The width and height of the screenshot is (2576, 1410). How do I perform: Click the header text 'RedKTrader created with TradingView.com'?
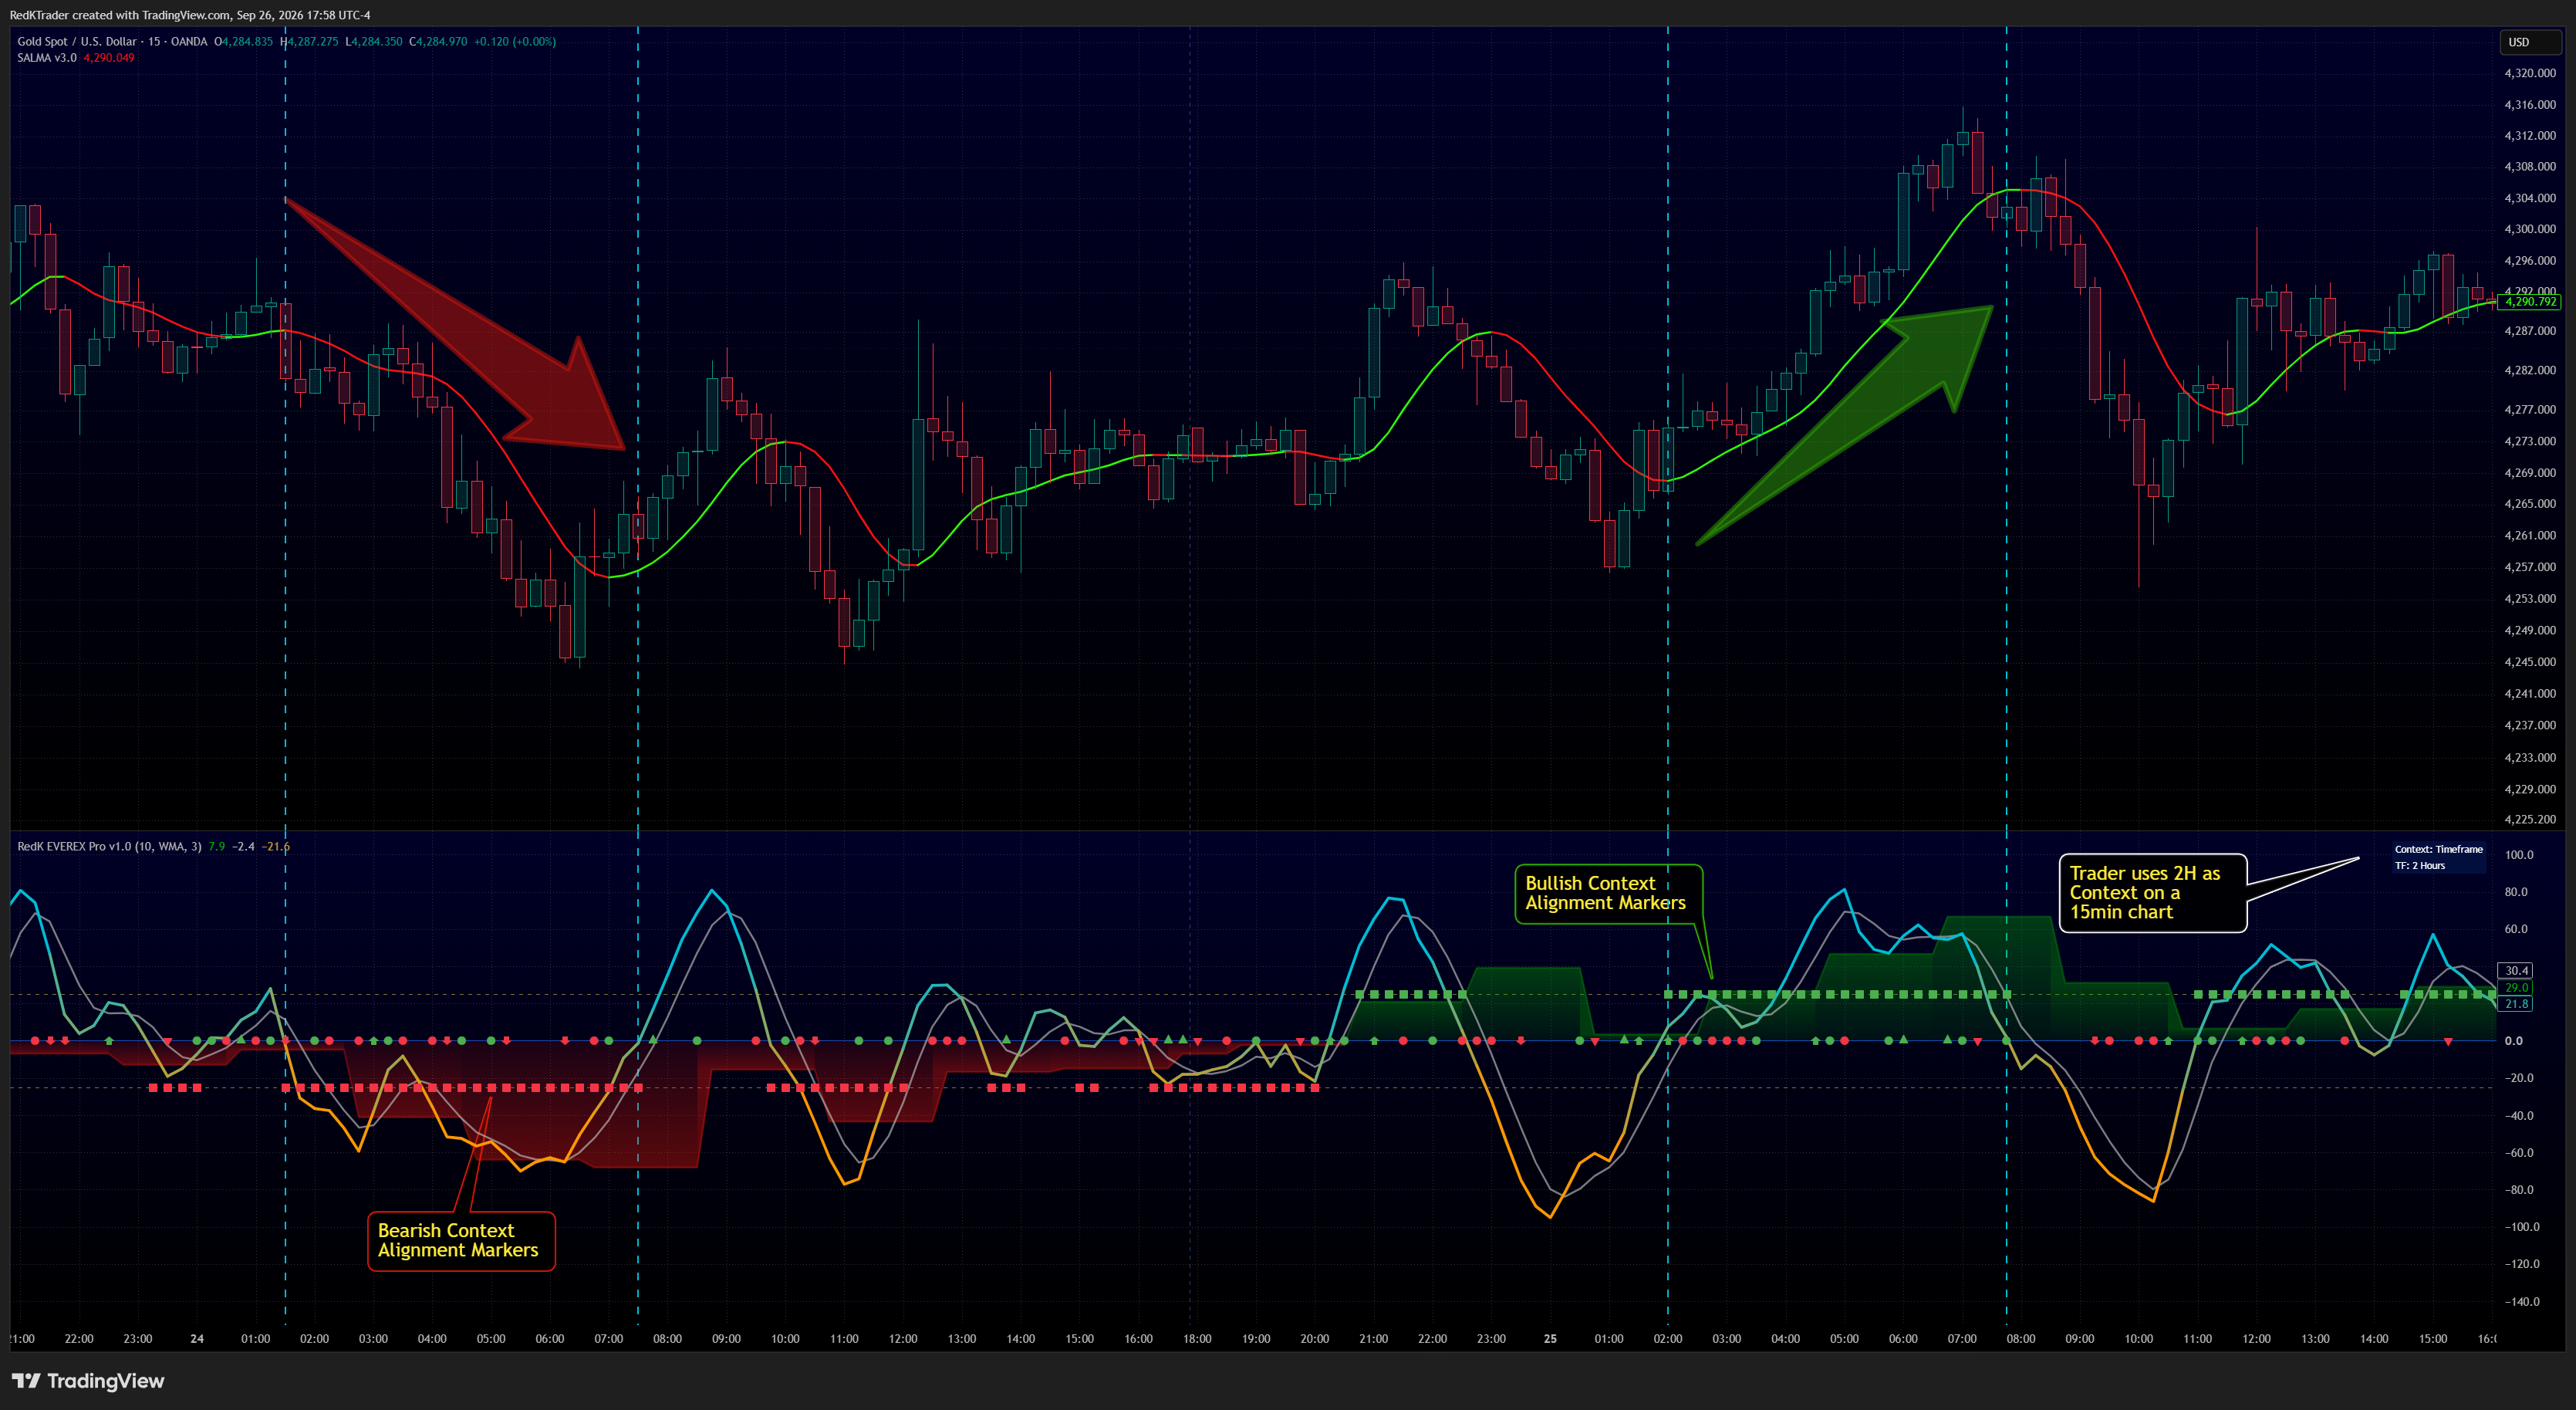pyautogui.click(x=120, y=15)
